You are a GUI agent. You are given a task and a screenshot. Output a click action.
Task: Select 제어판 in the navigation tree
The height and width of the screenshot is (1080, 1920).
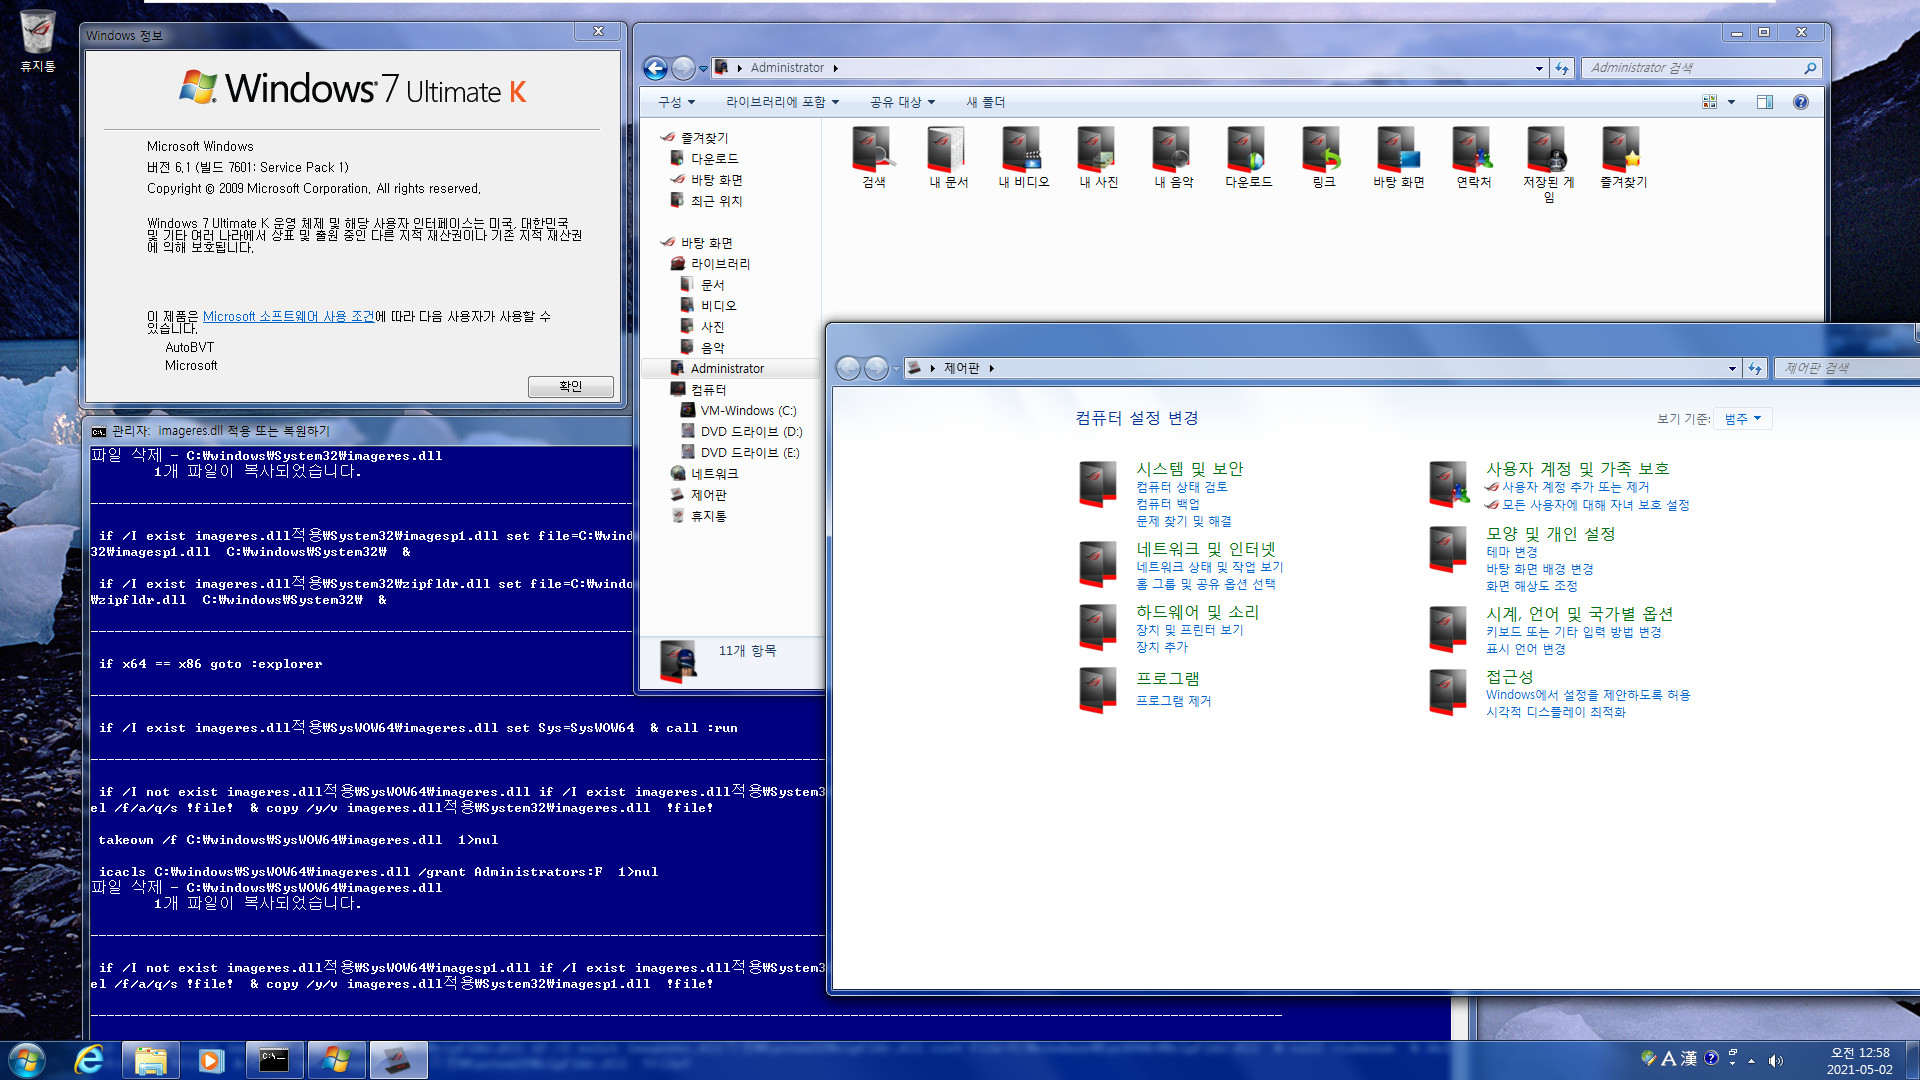[x=708, y=495]
